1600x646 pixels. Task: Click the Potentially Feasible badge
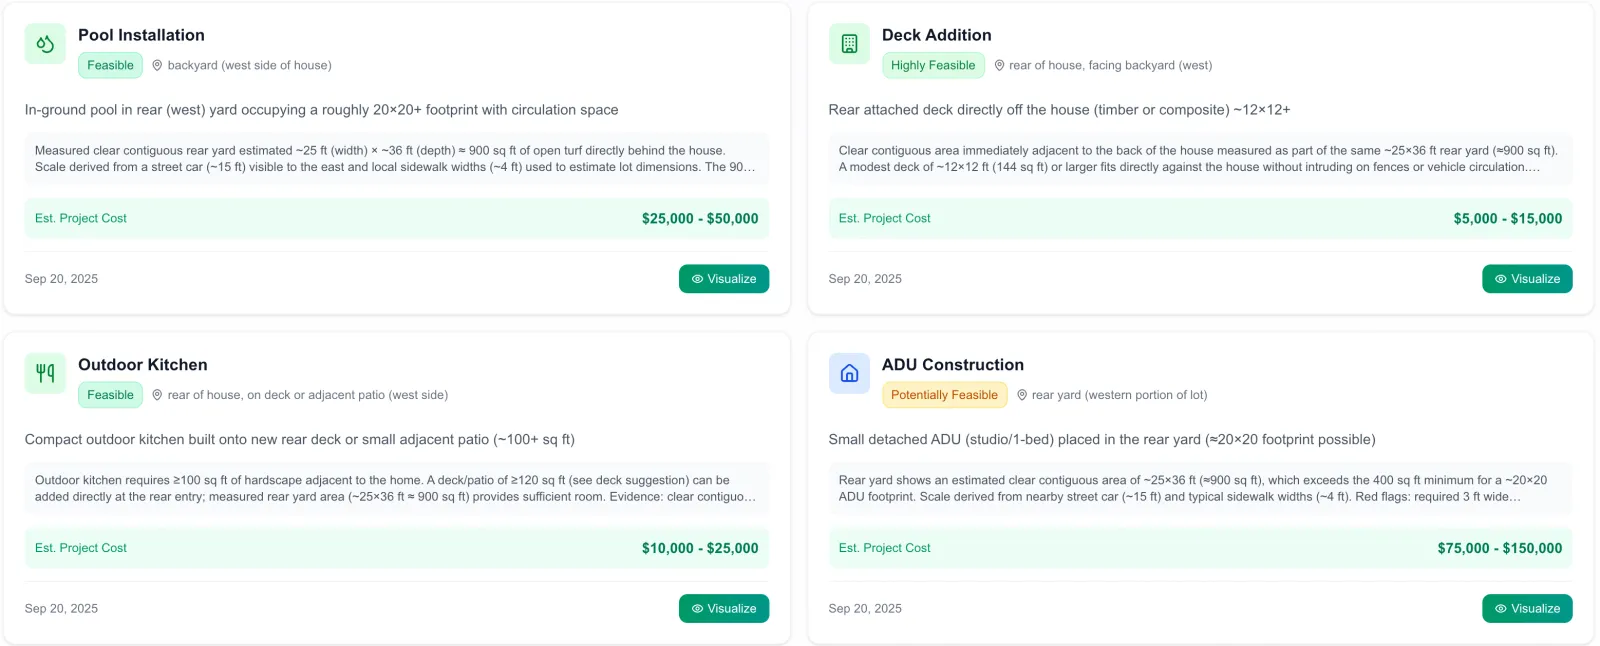(944, 395)
